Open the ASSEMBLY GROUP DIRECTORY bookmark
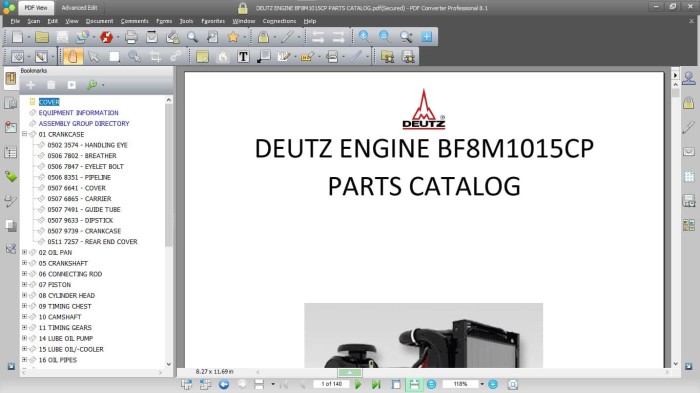The image size is (700, 393). pyautogui.click(x=84, y=124)
